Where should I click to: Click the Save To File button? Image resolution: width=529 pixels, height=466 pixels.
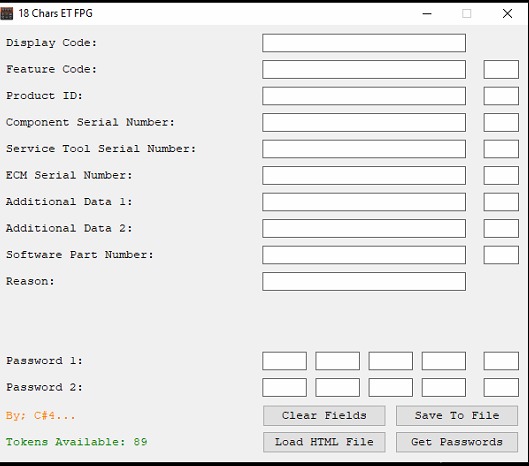click(x=457, y=415)
